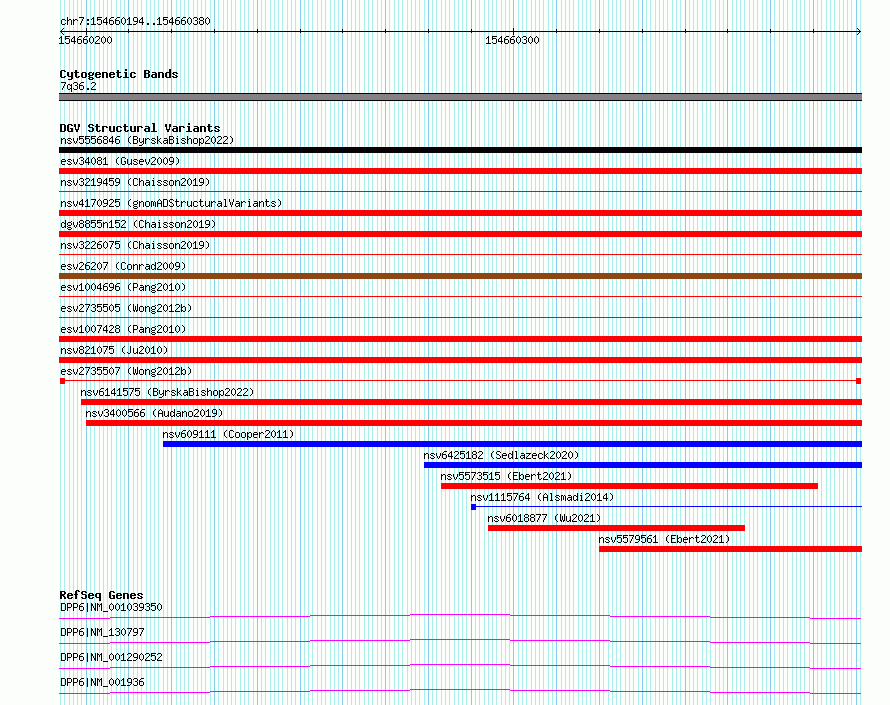Image resolution: width=890 pixels, height=705 pixels.
Task: Click the ruler's right arrowhead
Action: [859, 31]
